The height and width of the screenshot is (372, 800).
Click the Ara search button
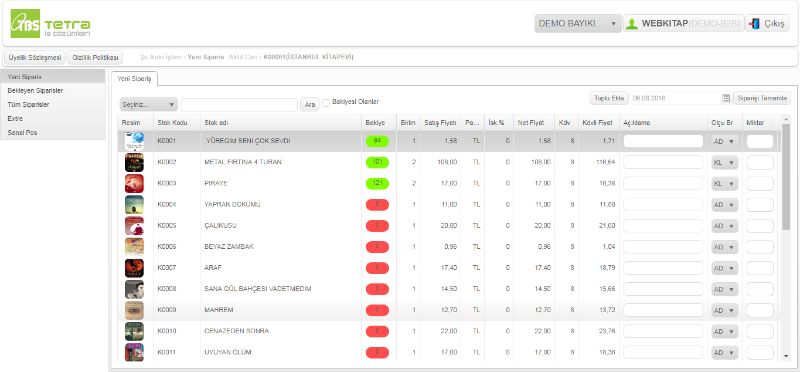click(309, 105)
